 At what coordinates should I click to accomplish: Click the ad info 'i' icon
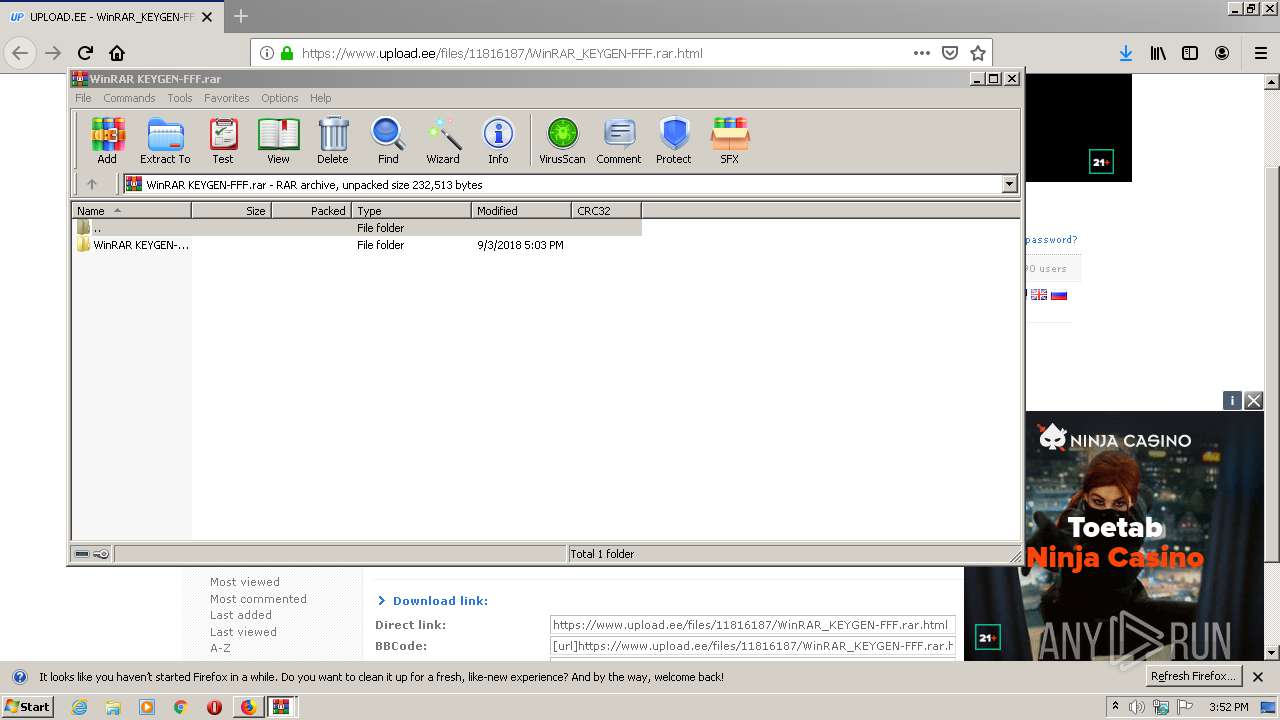pyautogui.click(x=1232, y=400)
